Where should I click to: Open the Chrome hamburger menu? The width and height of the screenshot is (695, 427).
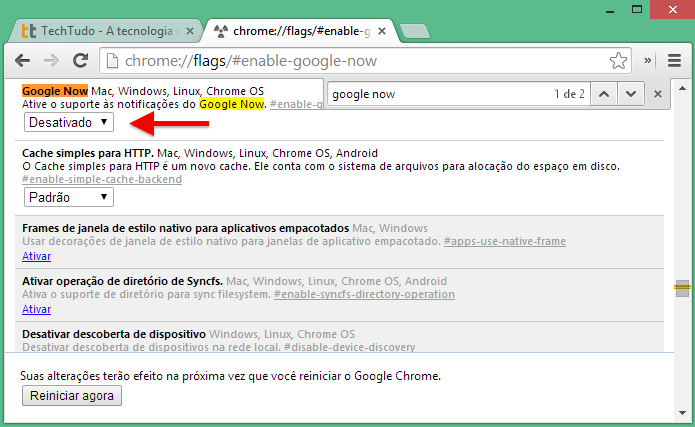(674, 60)
